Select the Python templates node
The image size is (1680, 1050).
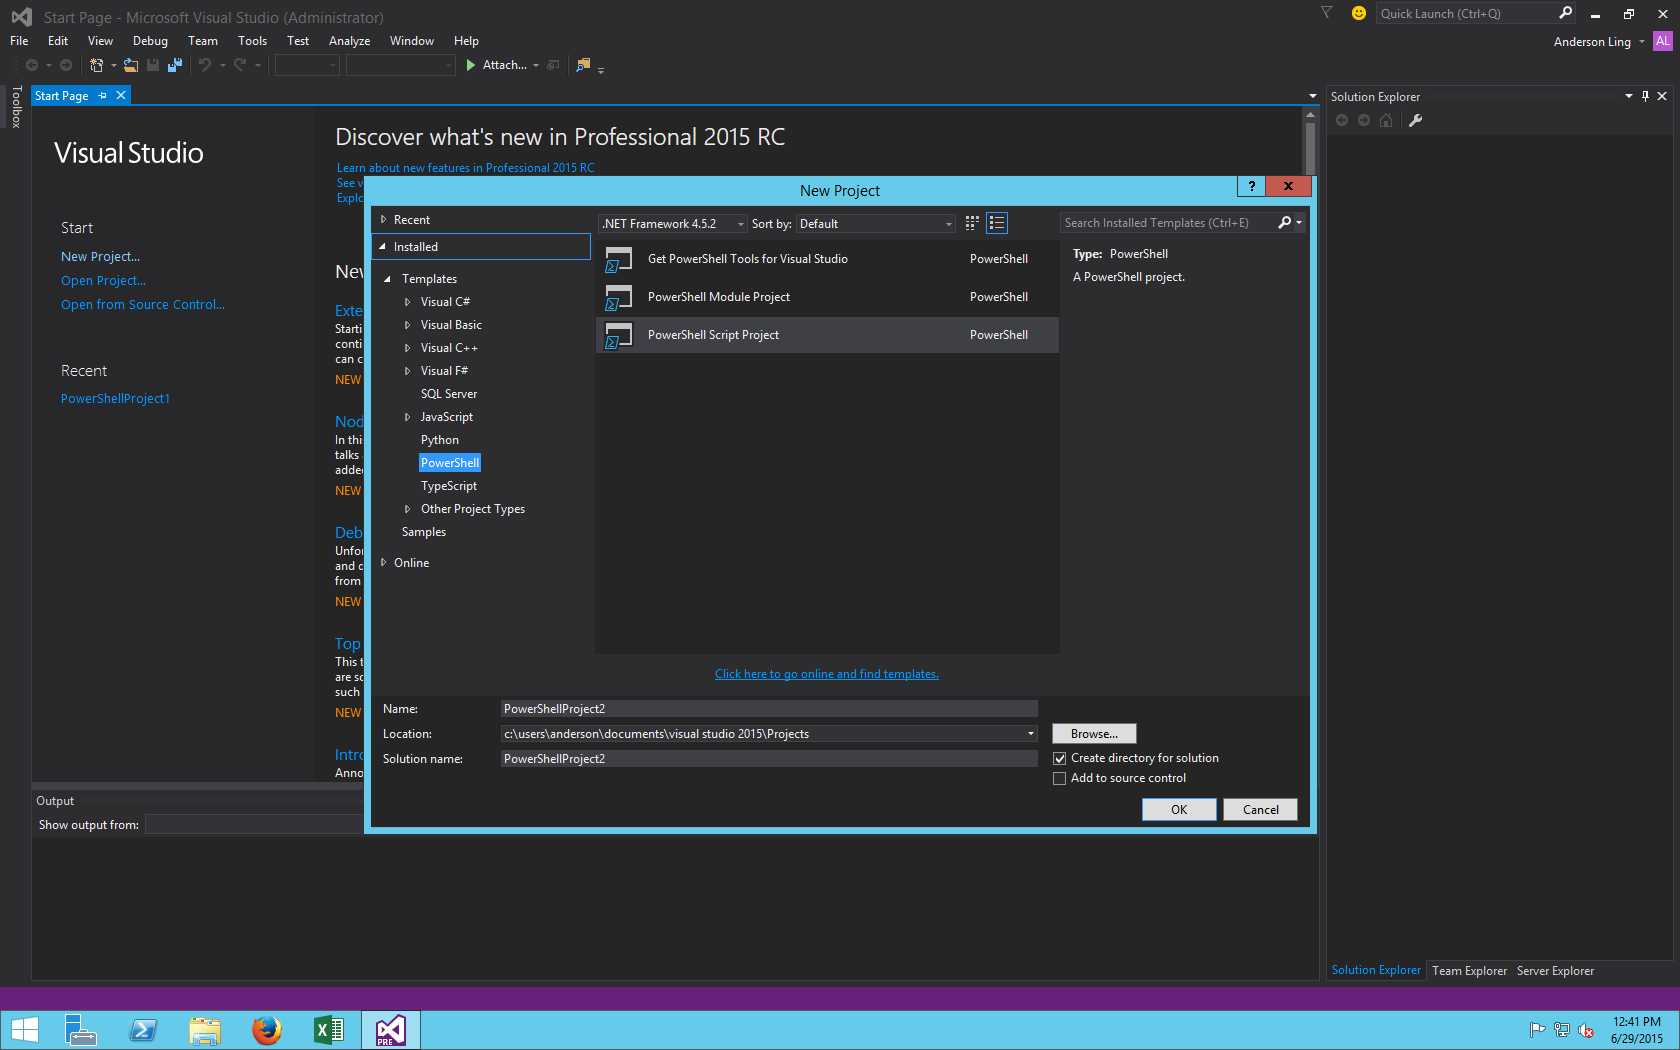[440, 440]
